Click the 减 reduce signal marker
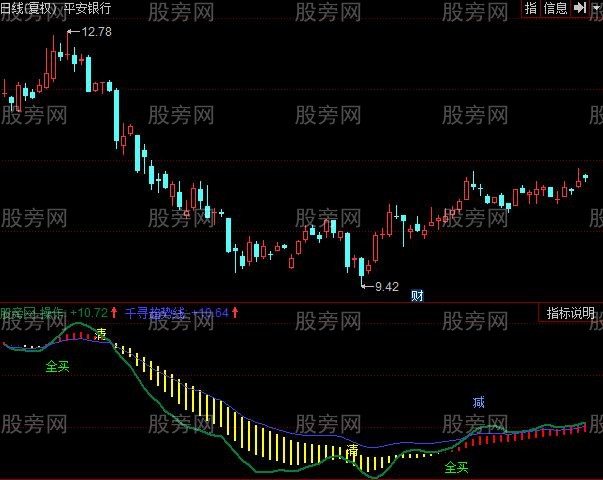 pyautogui.click(x=479, y=402)
